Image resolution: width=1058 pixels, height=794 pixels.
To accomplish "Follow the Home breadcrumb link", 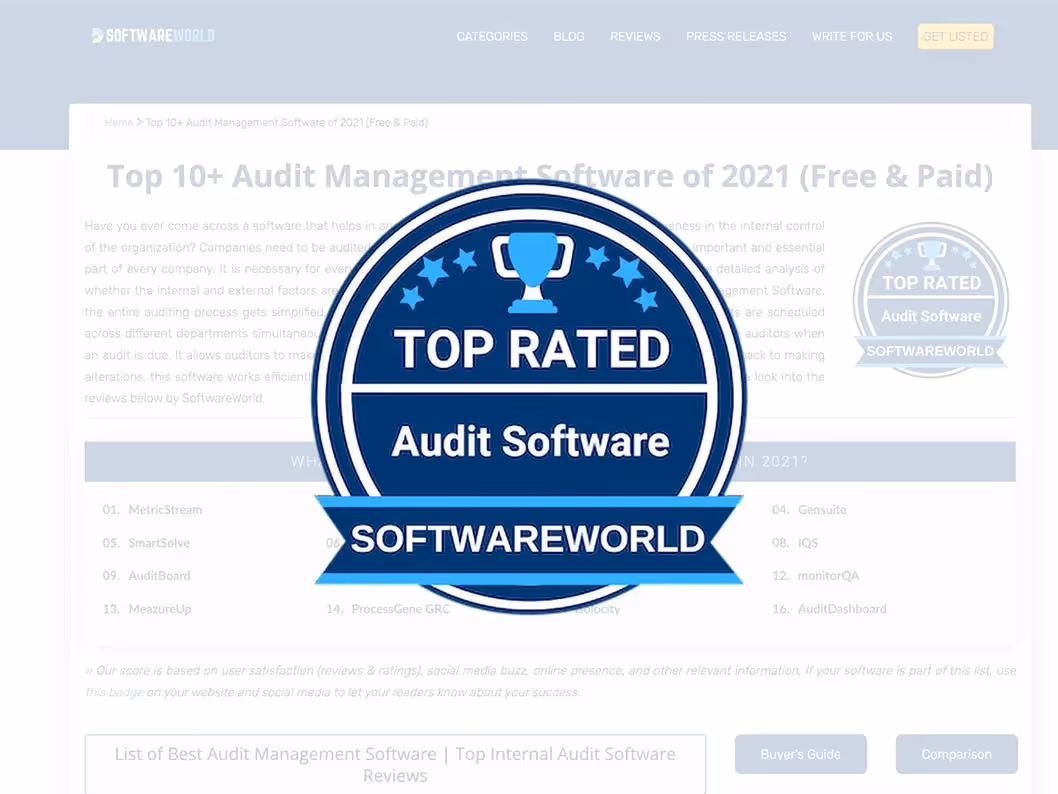I will point(119,123).
